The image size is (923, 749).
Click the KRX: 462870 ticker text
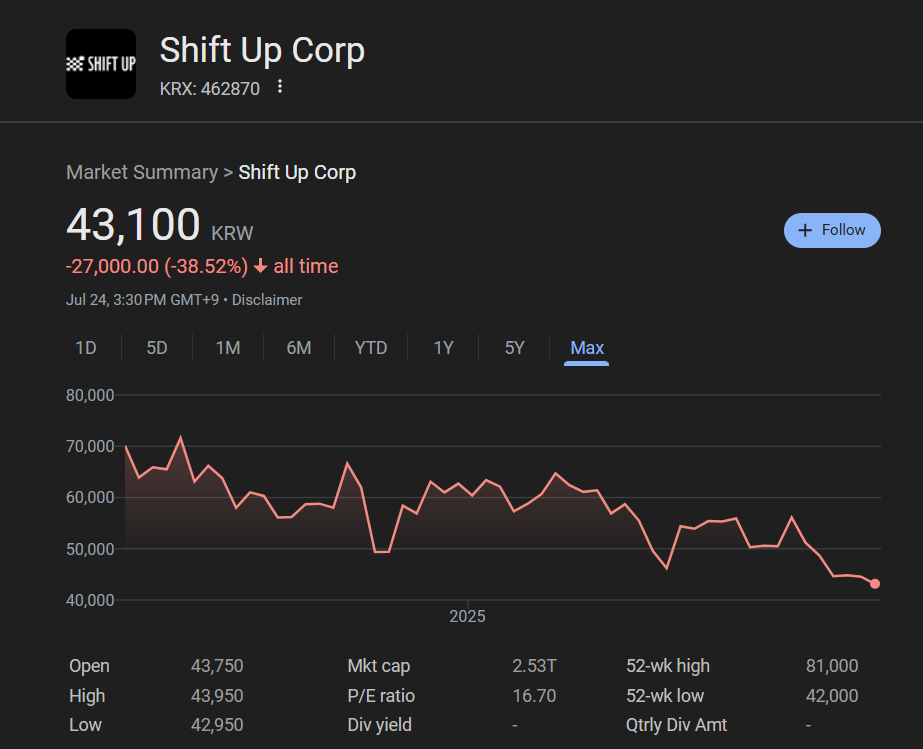pos(210,89)
